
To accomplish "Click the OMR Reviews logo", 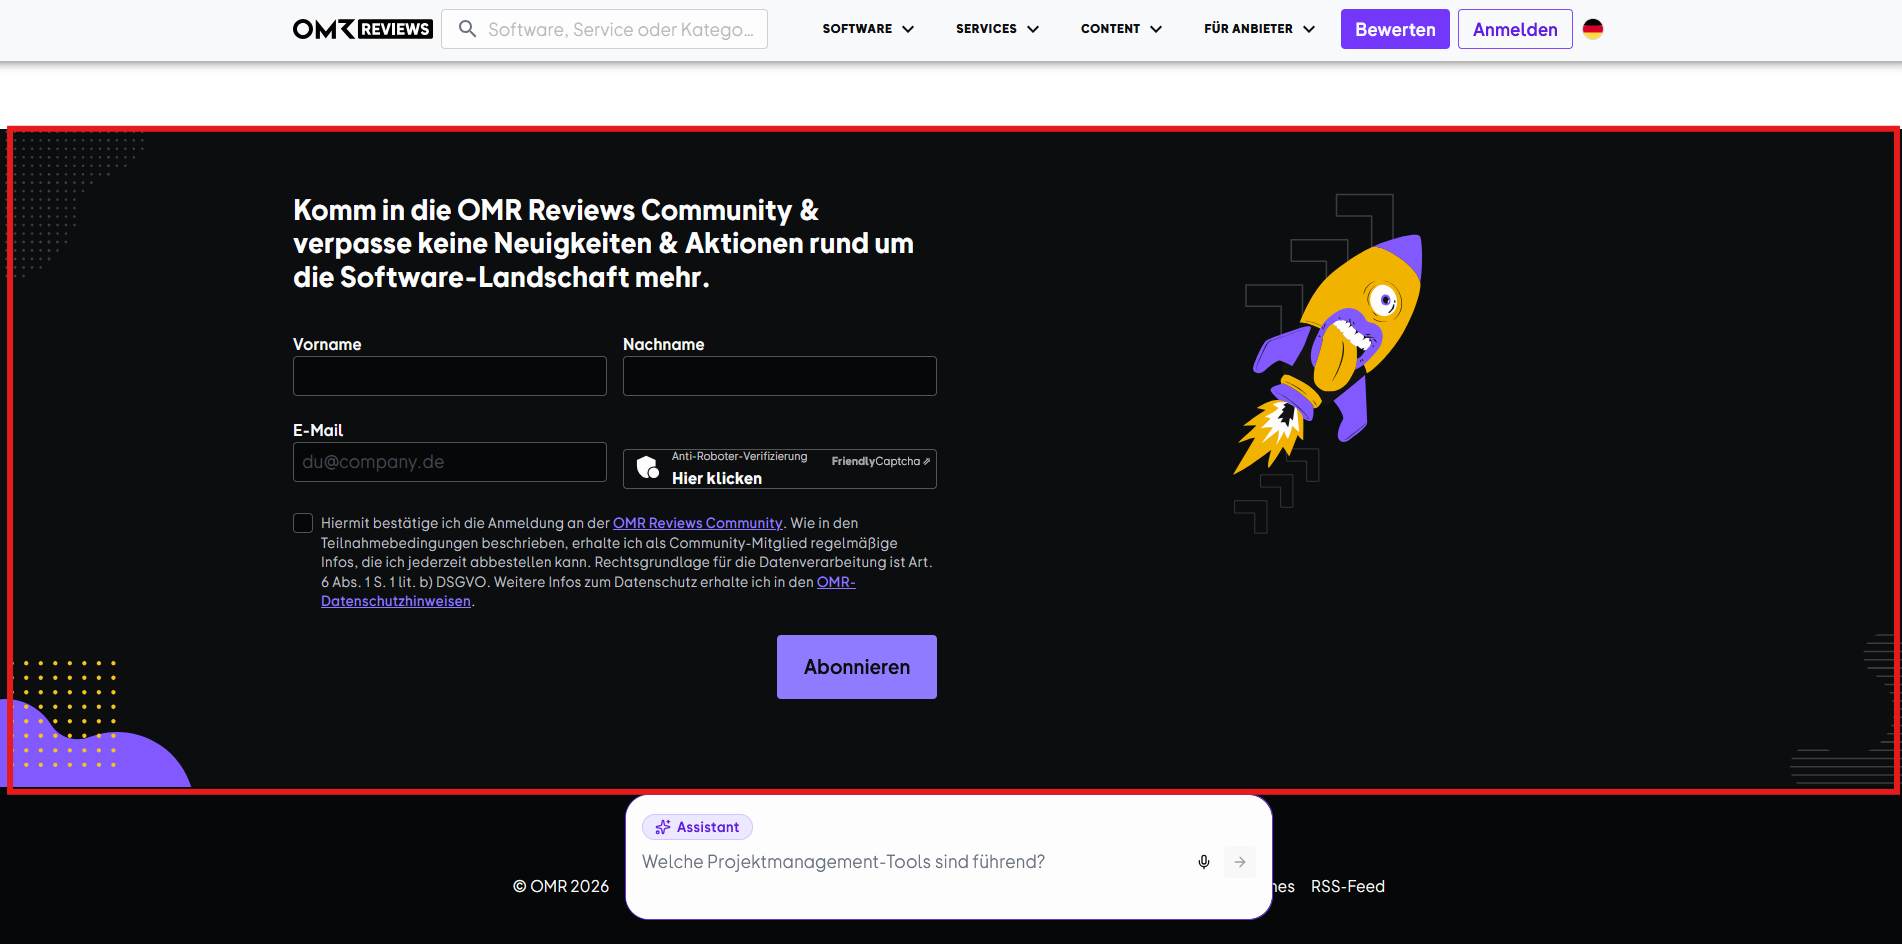I will (x=363, y=29).
